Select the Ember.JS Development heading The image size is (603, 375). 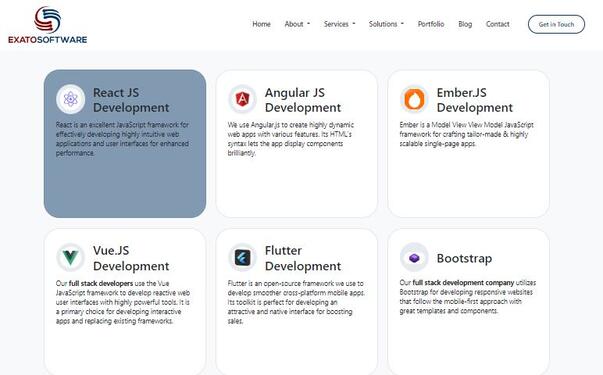click(x=475, y=100)
